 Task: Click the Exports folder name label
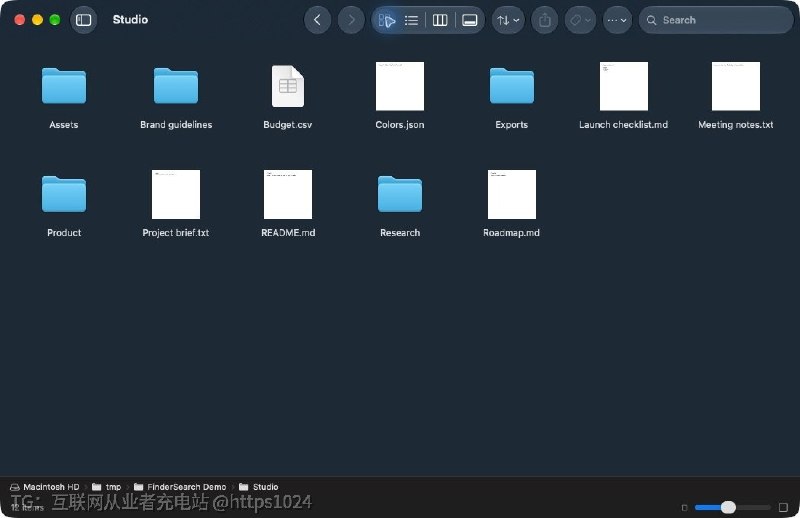512,125
